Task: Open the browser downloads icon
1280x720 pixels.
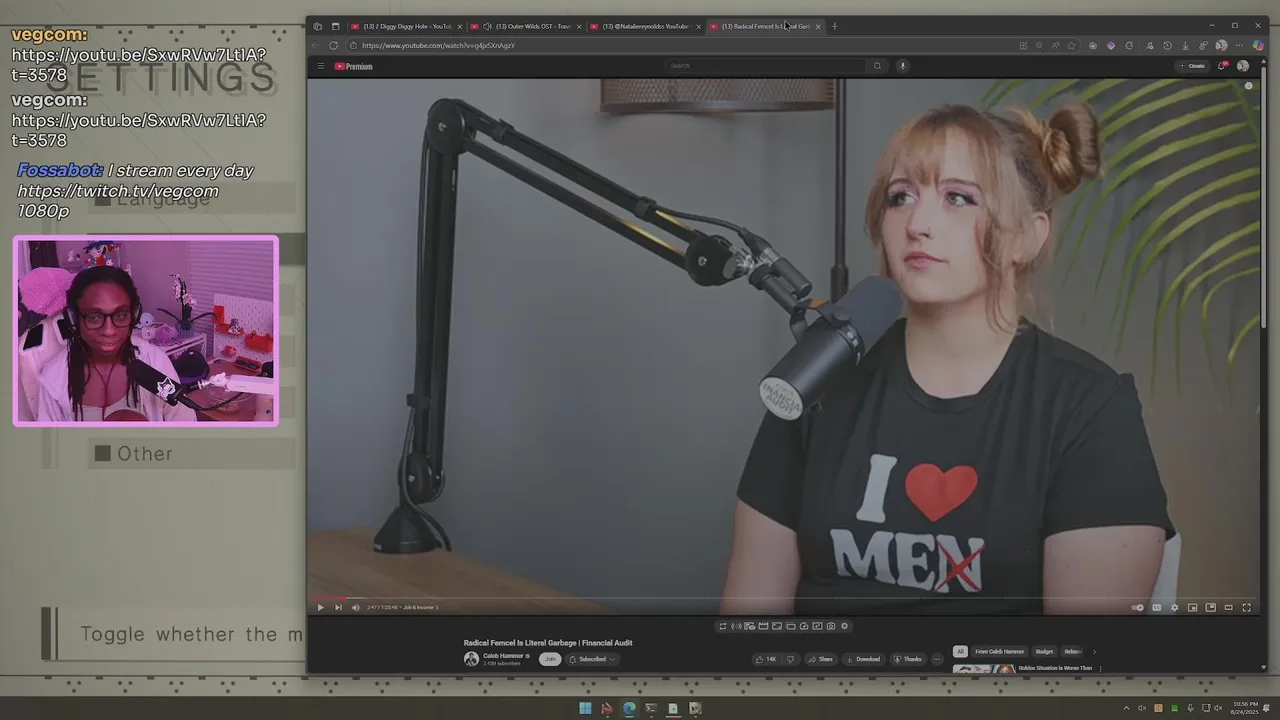Action: click(x=1185, y=45)
